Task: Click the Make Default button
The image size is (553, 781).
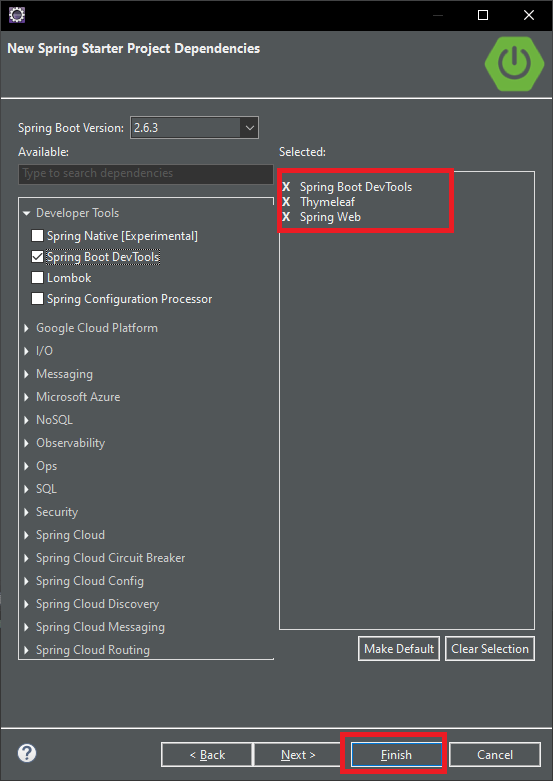Action: pyautogui.click(x=399, y=649)
